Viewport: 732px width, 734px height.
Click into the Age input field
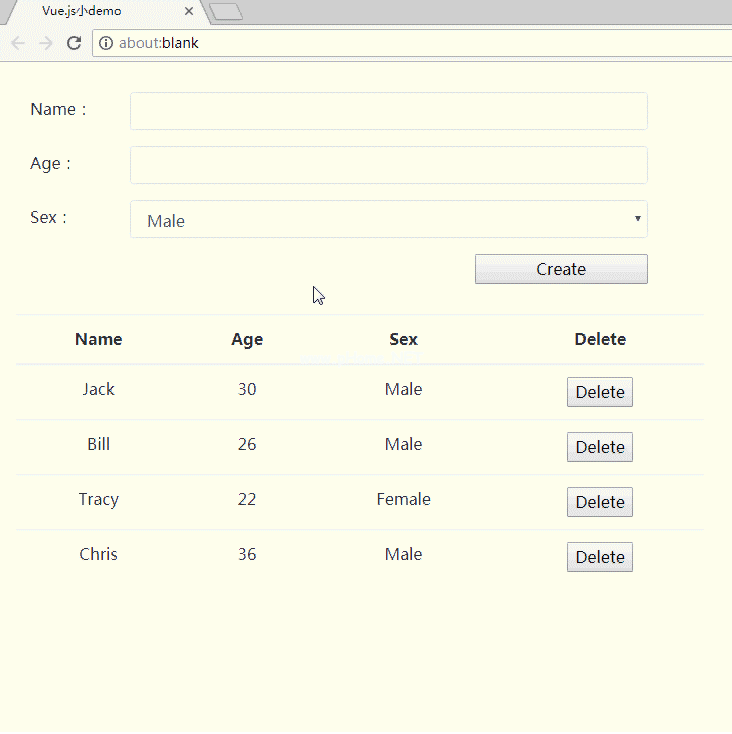click(389, 165)
